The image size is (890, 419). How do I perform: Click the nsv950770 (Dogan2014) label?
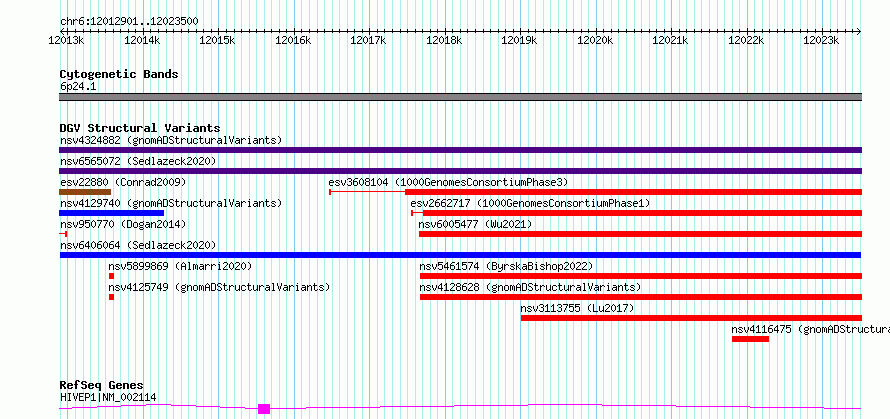tap(123, 224)
